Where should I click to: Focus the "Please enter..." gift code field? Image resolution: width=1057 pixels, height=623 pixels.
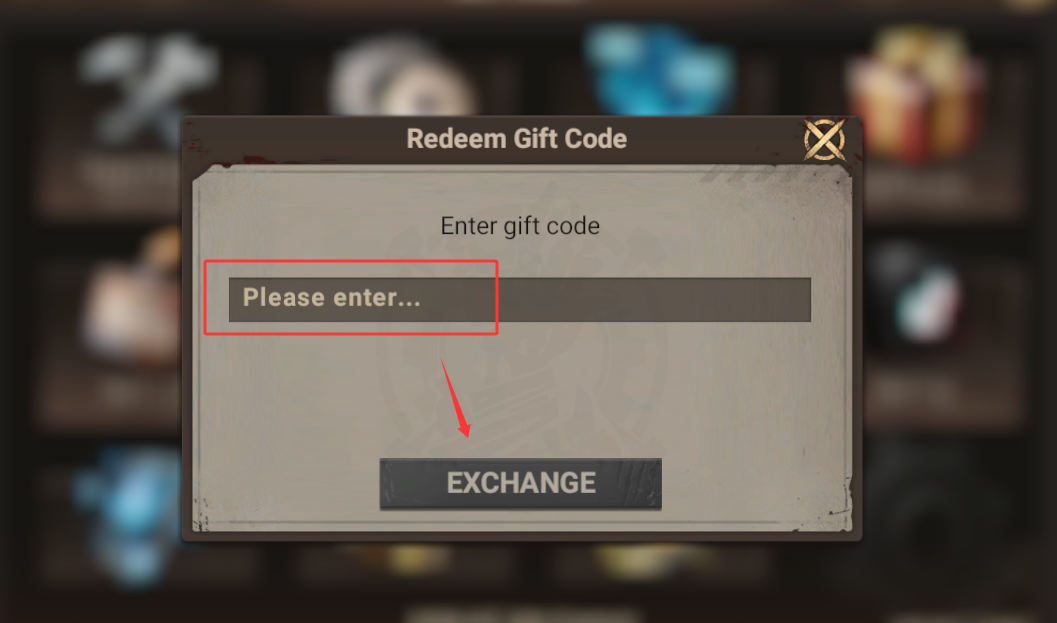click(520, 299)
